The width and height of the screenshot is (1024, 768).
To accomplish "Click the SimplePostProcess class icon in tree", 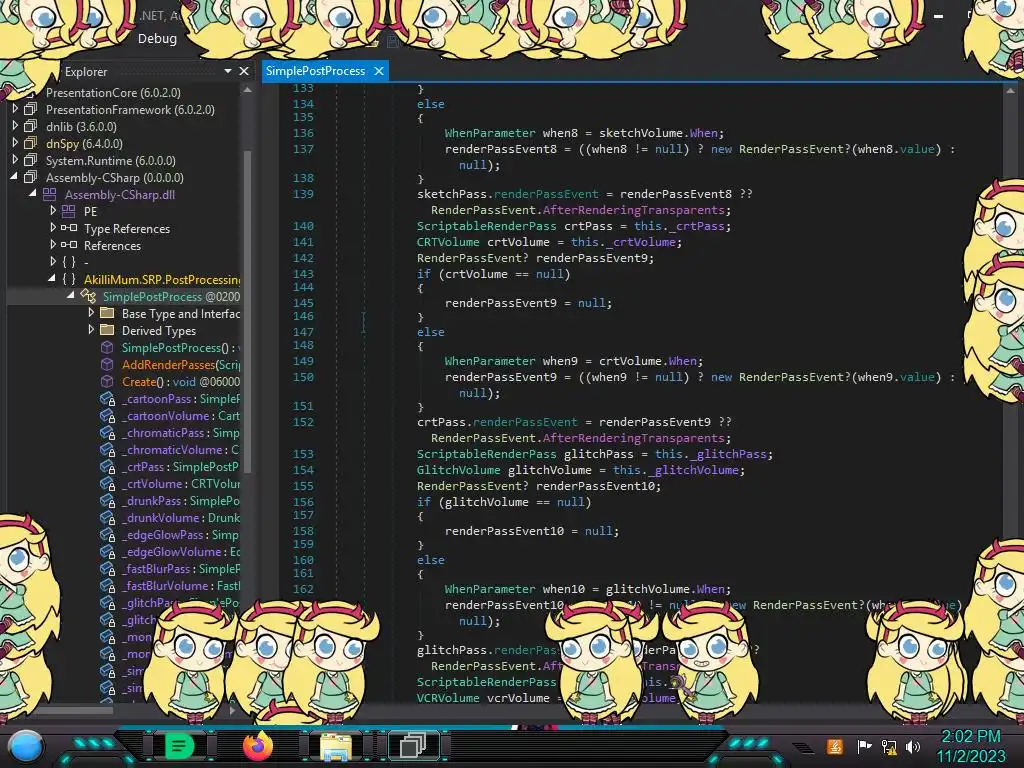I will [88, 296].
